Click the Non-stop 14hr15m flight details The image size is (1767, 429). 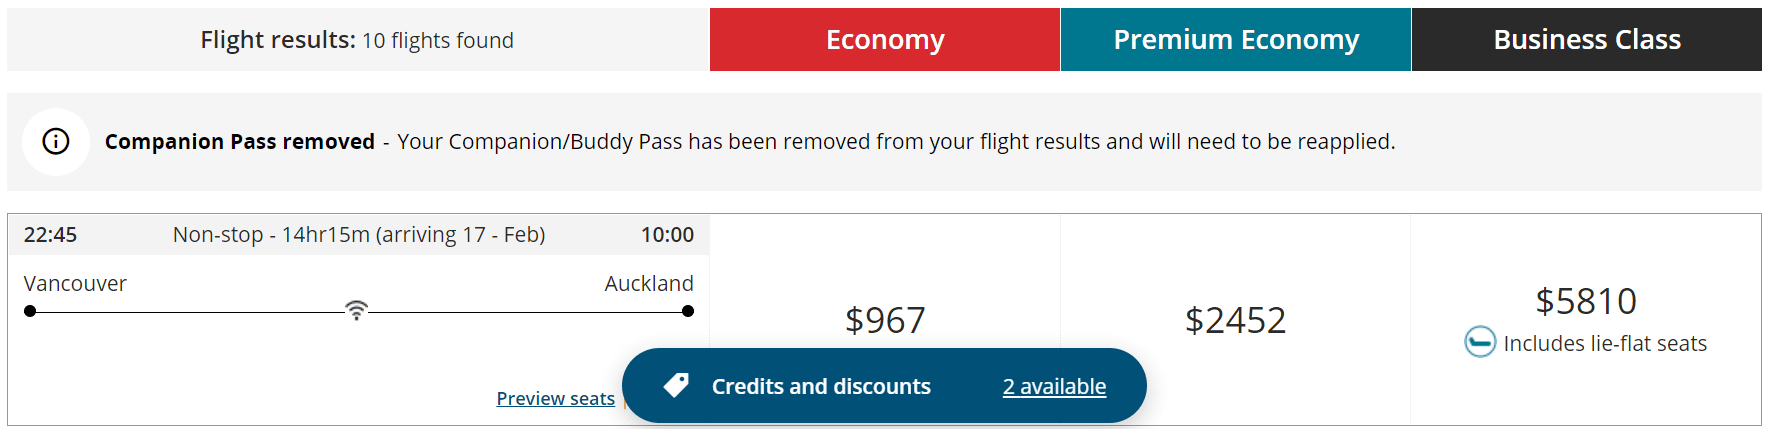pyautogui.click(x=358, y=235)
